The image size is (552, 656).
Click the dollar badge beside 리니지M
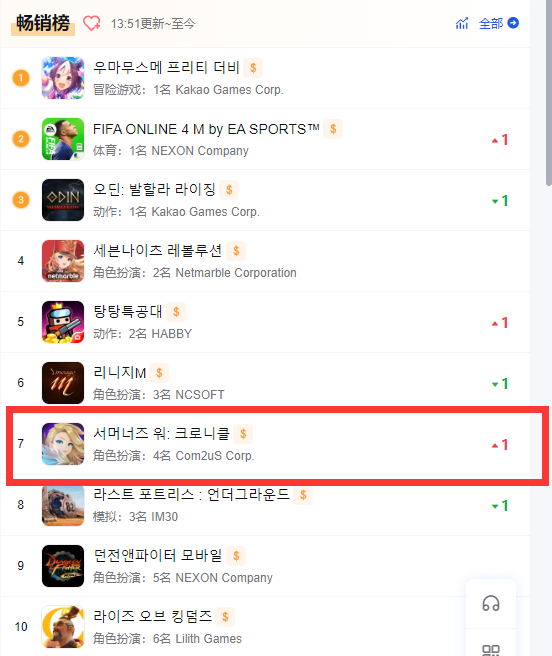(x=159, y=373)
